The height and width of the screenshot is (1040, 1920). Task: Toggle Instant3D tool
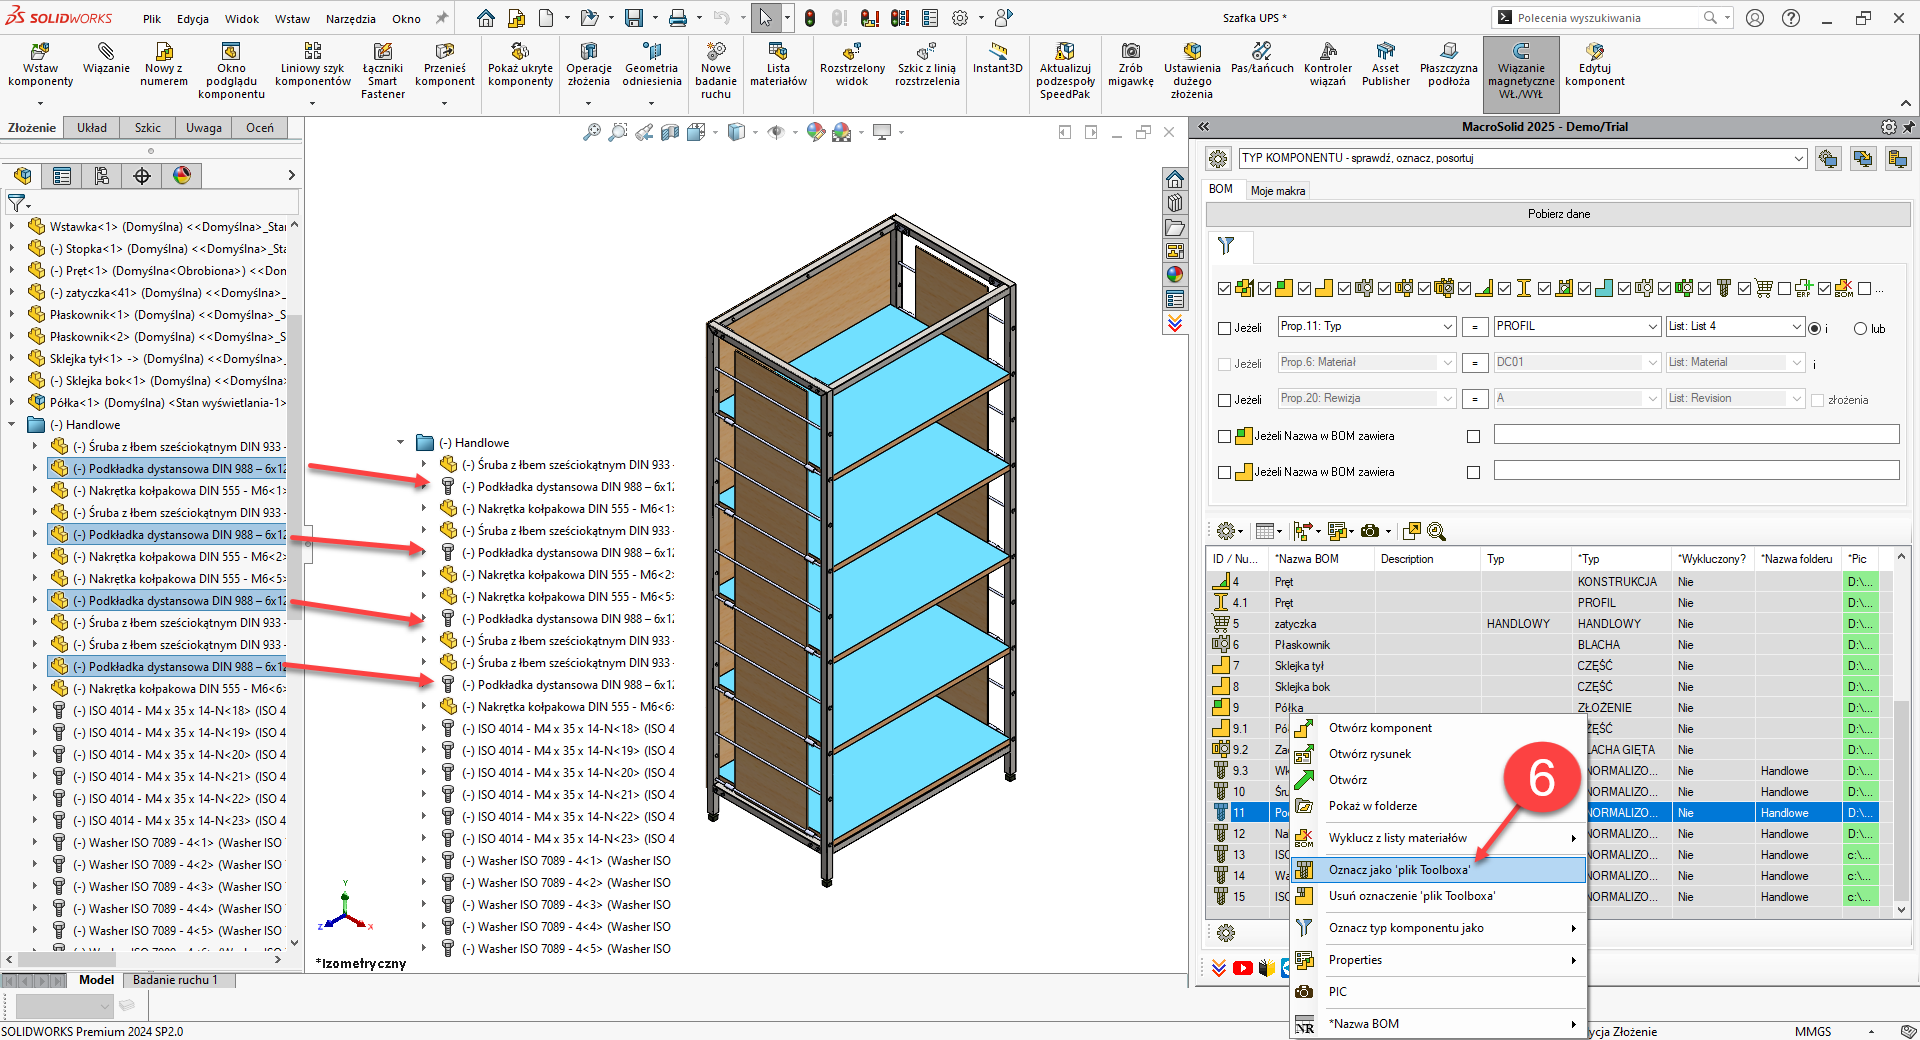point(997,59)
